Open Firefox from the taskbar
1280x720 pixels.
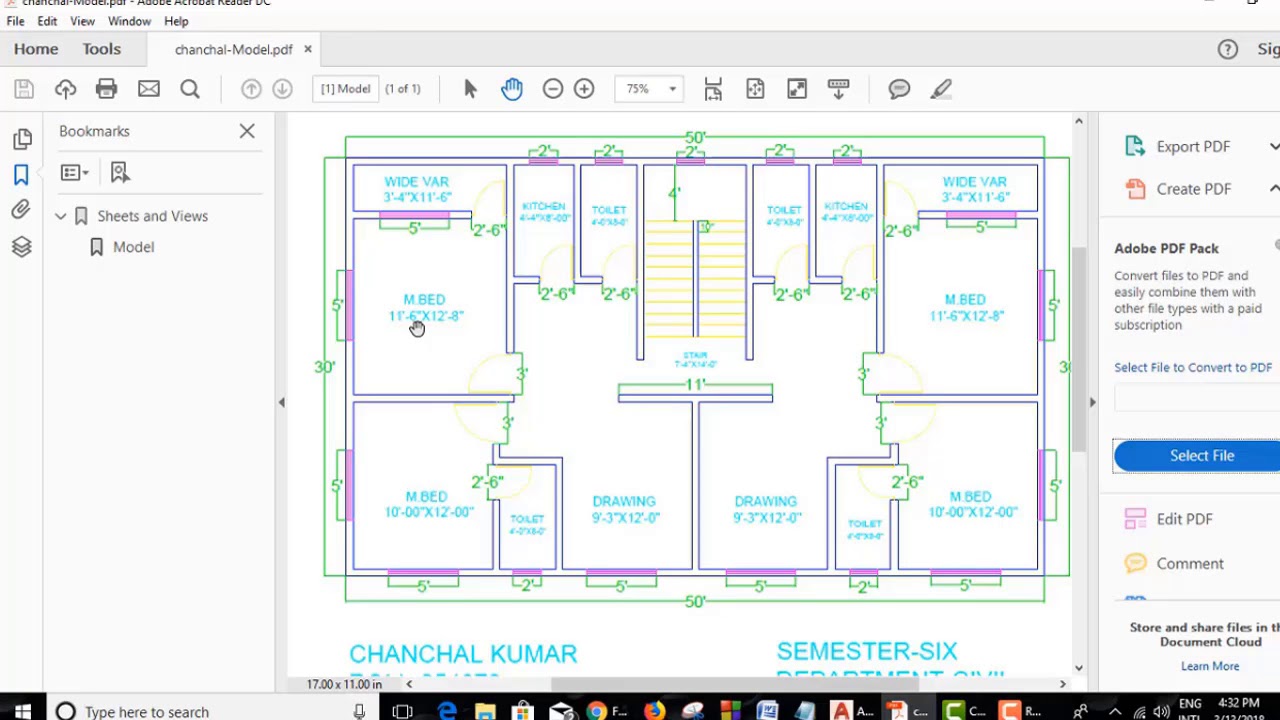654,711
